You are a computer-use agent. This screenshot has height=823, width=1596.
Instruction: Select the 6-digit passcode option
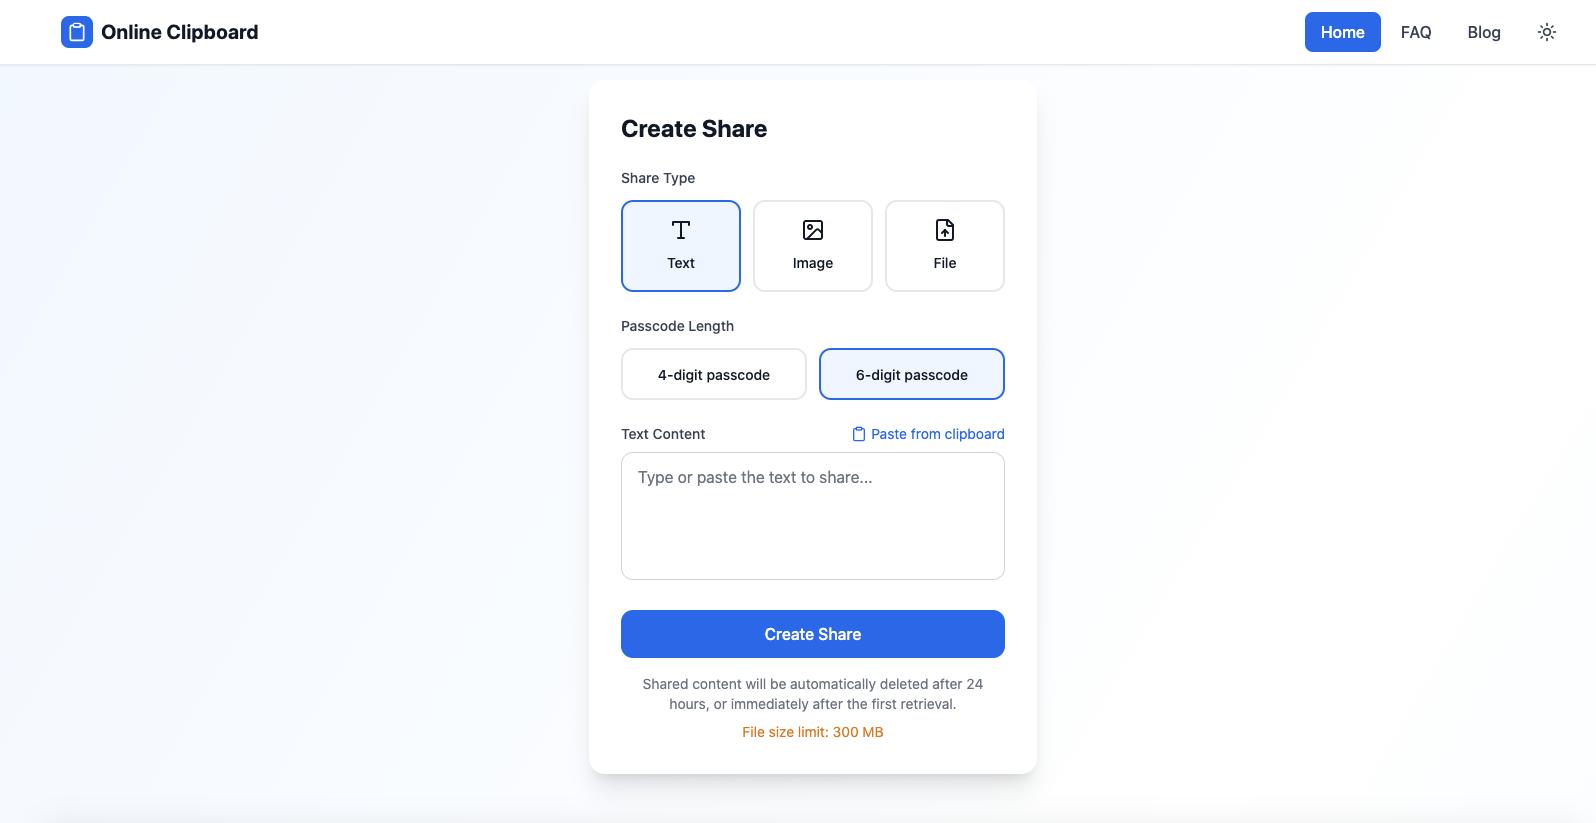pyautogui.click(x=911, y=374)
